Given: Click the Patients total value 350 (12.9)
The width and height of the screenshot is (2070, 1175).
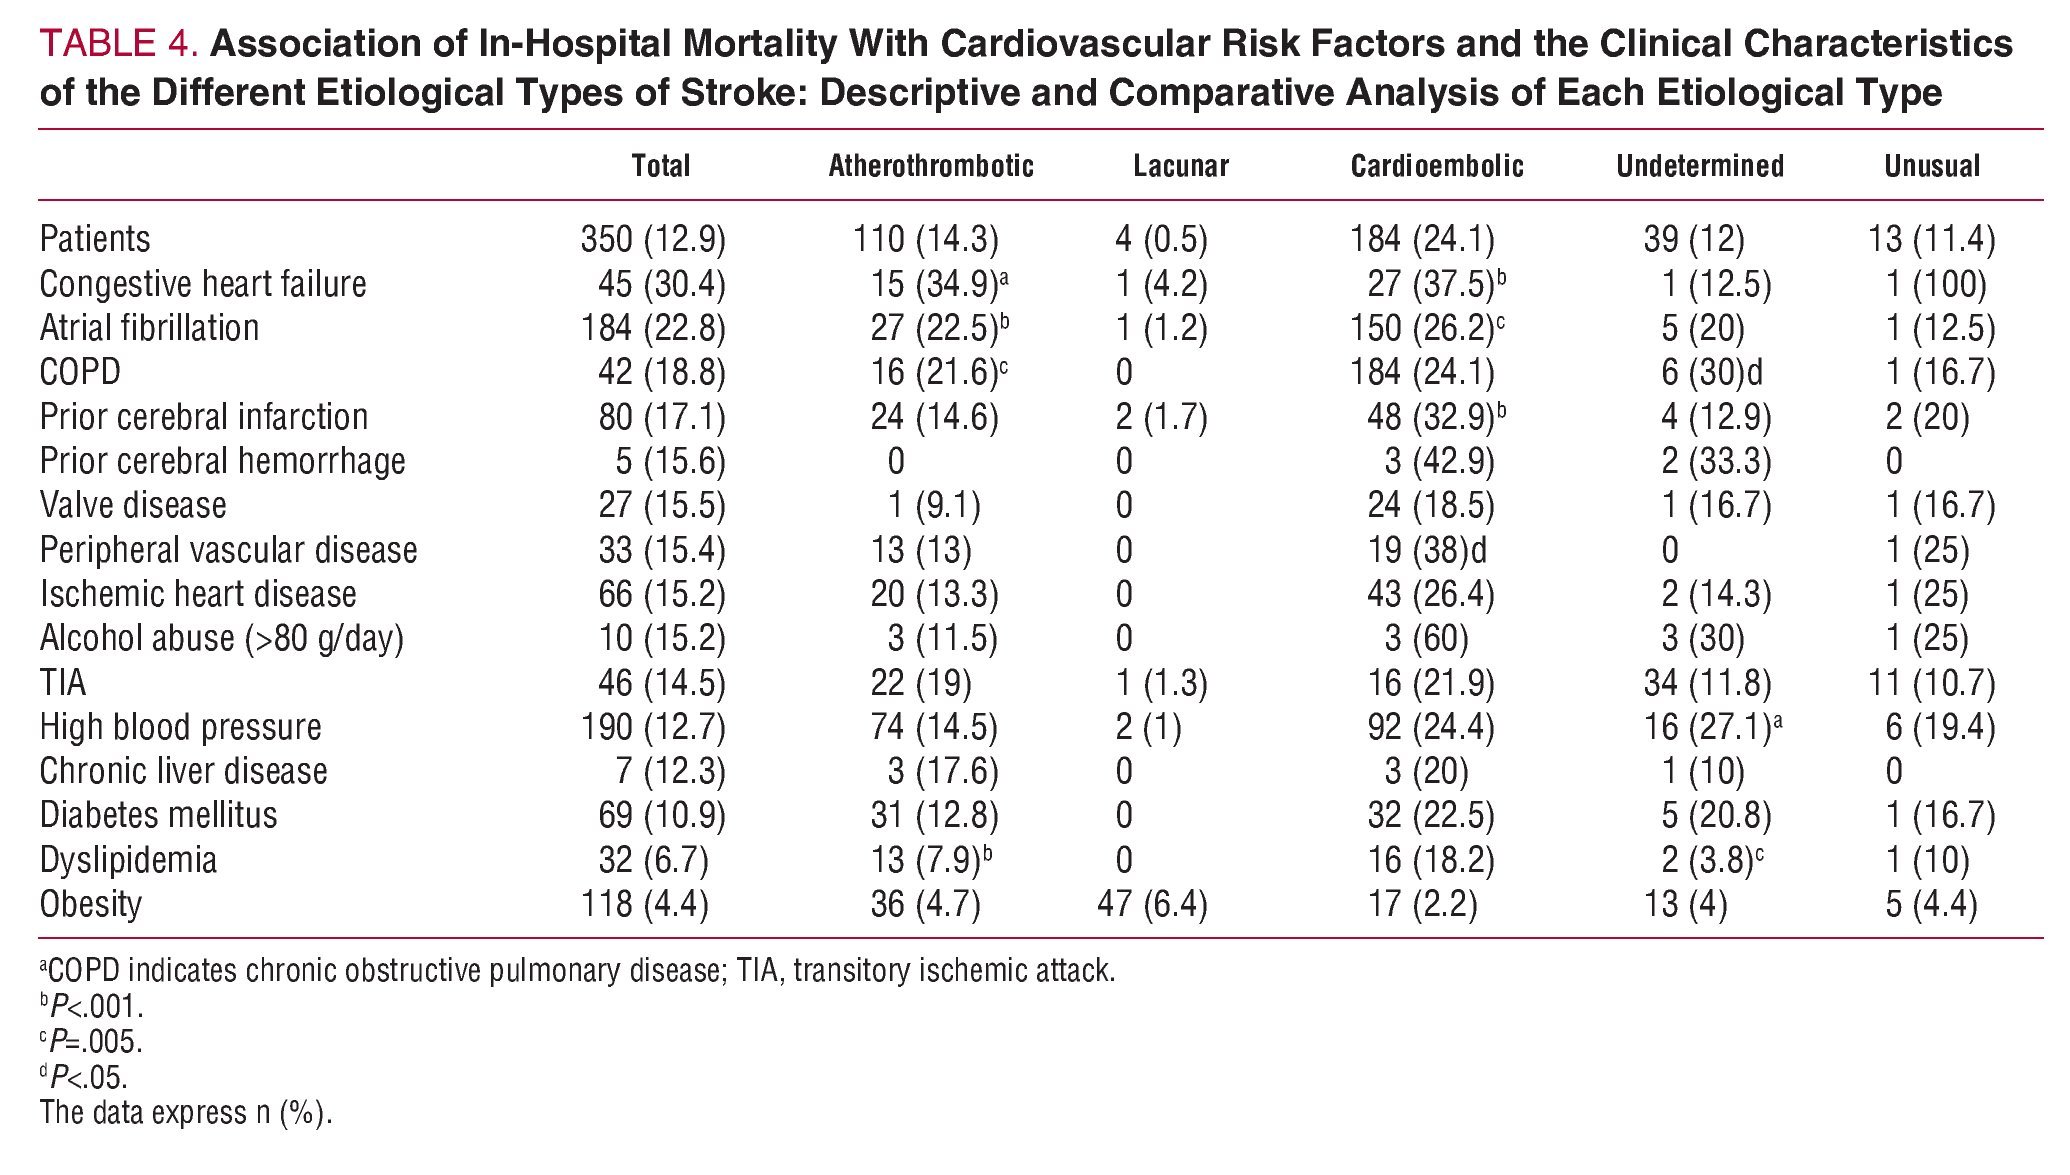Looking at the screenshot, I should click(652, 240).
